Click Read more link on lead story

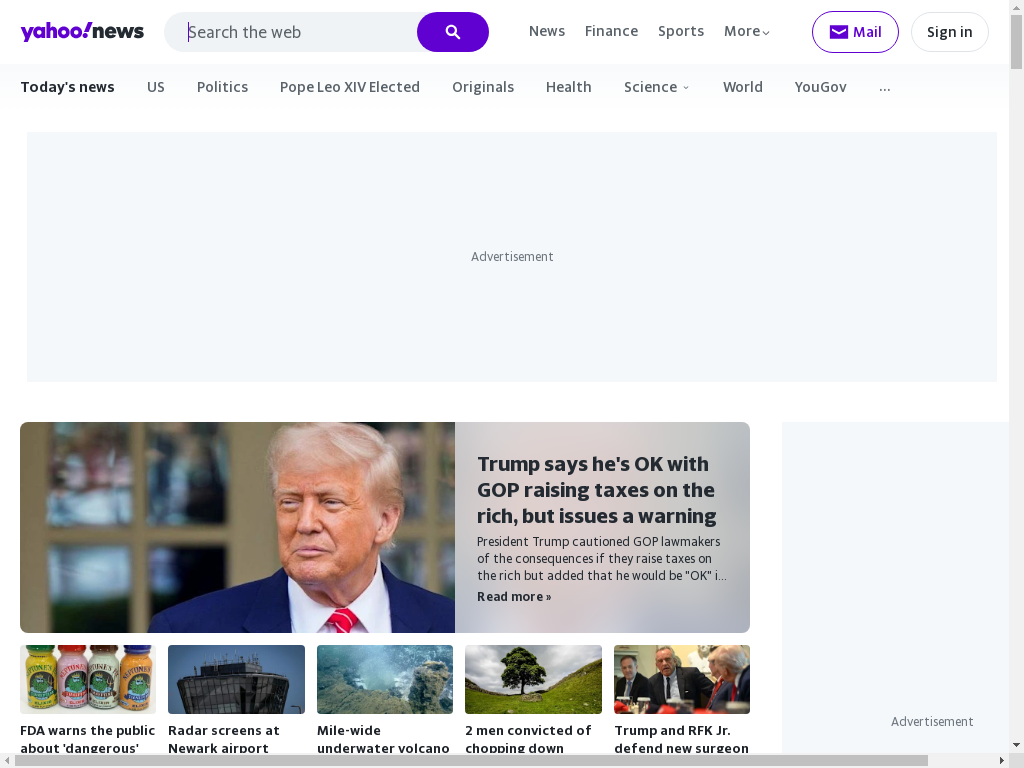[514, 596]
